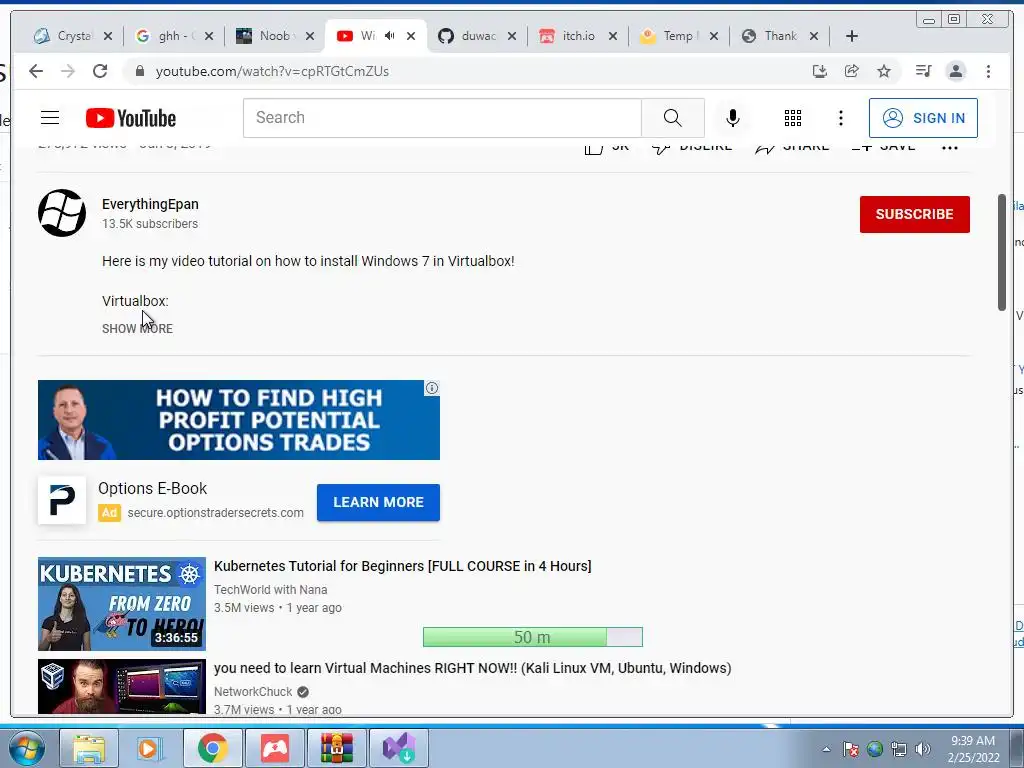This screenshot has height=768, width=1024.
Task: Click the Kubernetes video thumbnail
Action: (x=121, y=603)
